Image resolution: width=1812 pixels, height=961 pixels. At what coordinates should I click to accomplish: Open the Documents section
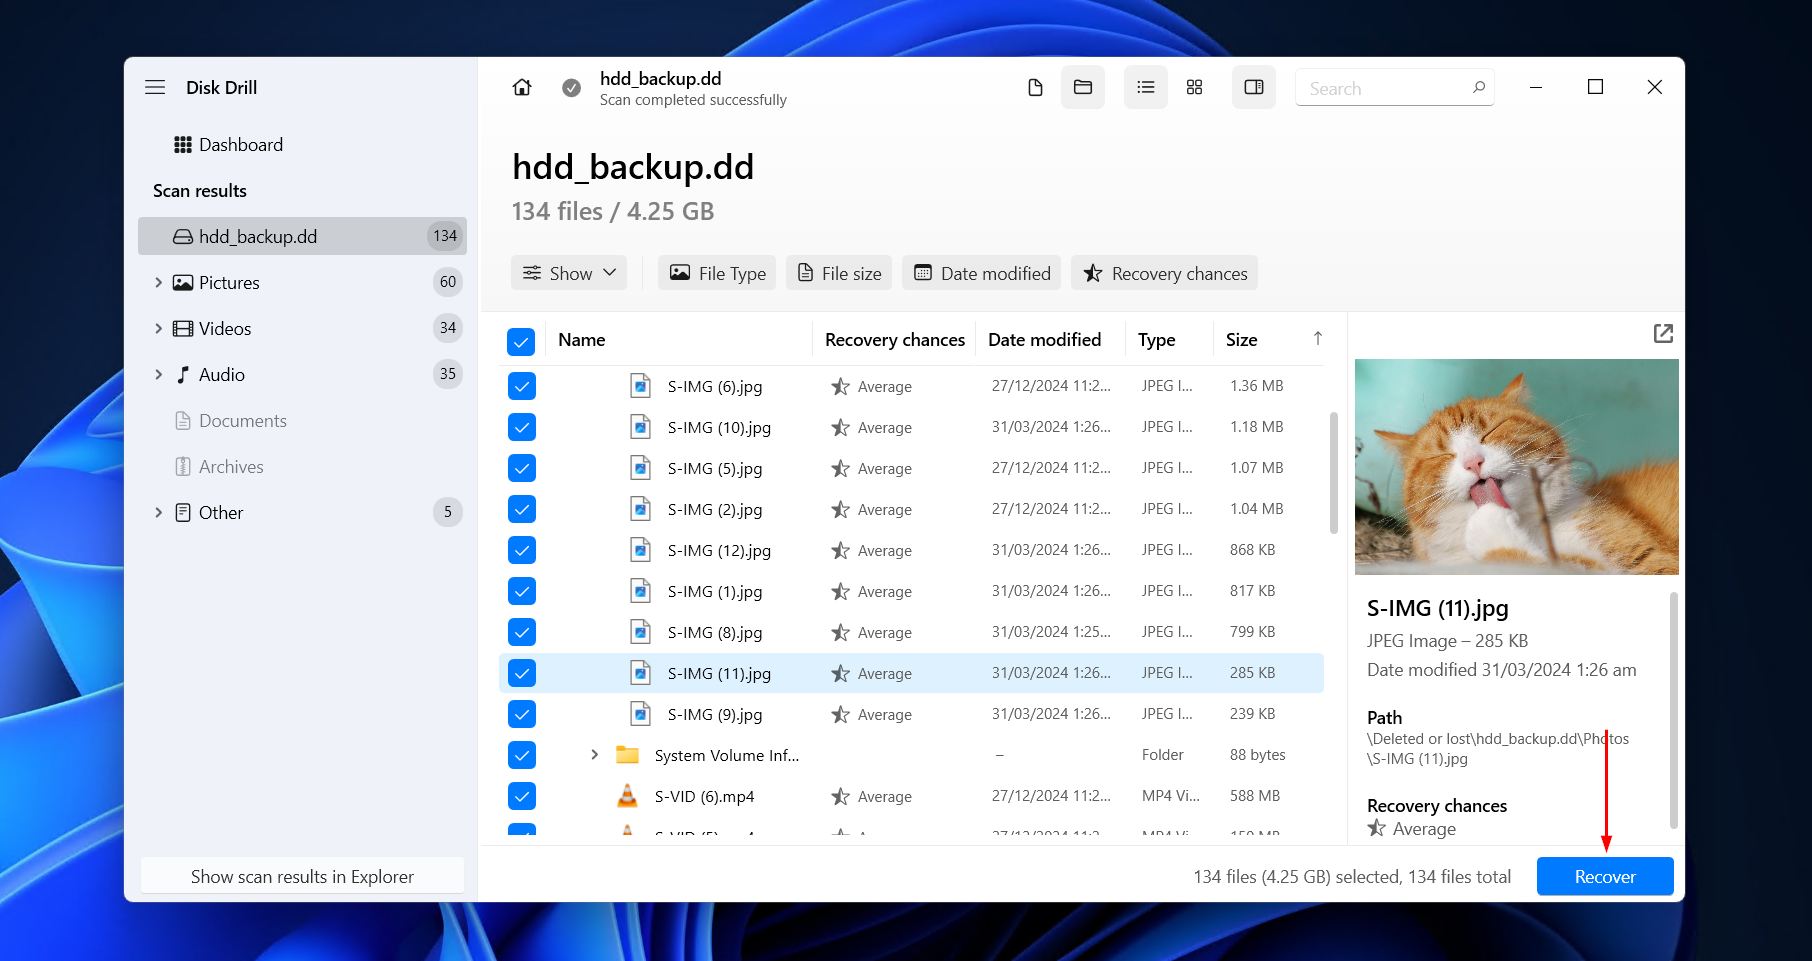243,420
